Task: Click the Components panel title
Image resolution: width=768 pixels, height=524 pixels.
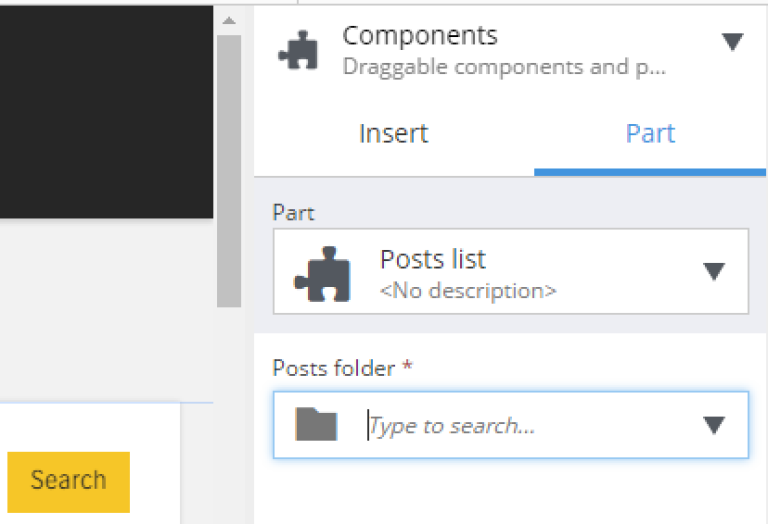Action: tap(420, 36)
